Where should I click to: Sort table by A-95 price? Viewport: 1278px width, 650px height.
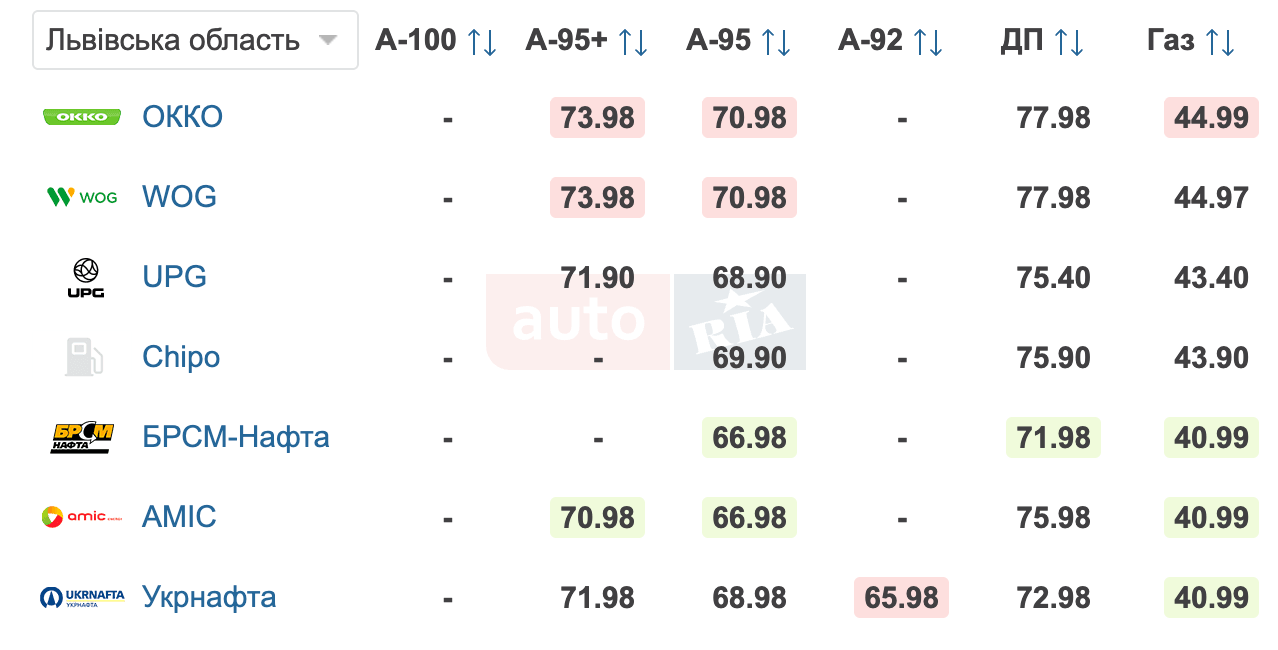pyautogui.click(x=776, y=41)
